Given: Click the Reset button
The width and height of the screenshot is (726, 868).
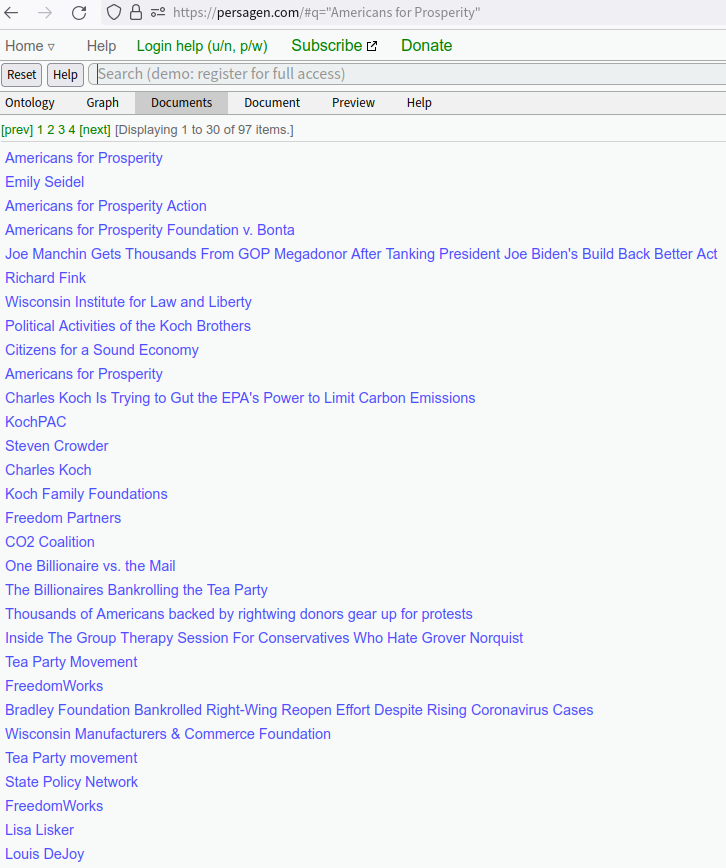Looking at the screenshot, I should (x=22, y=75).
